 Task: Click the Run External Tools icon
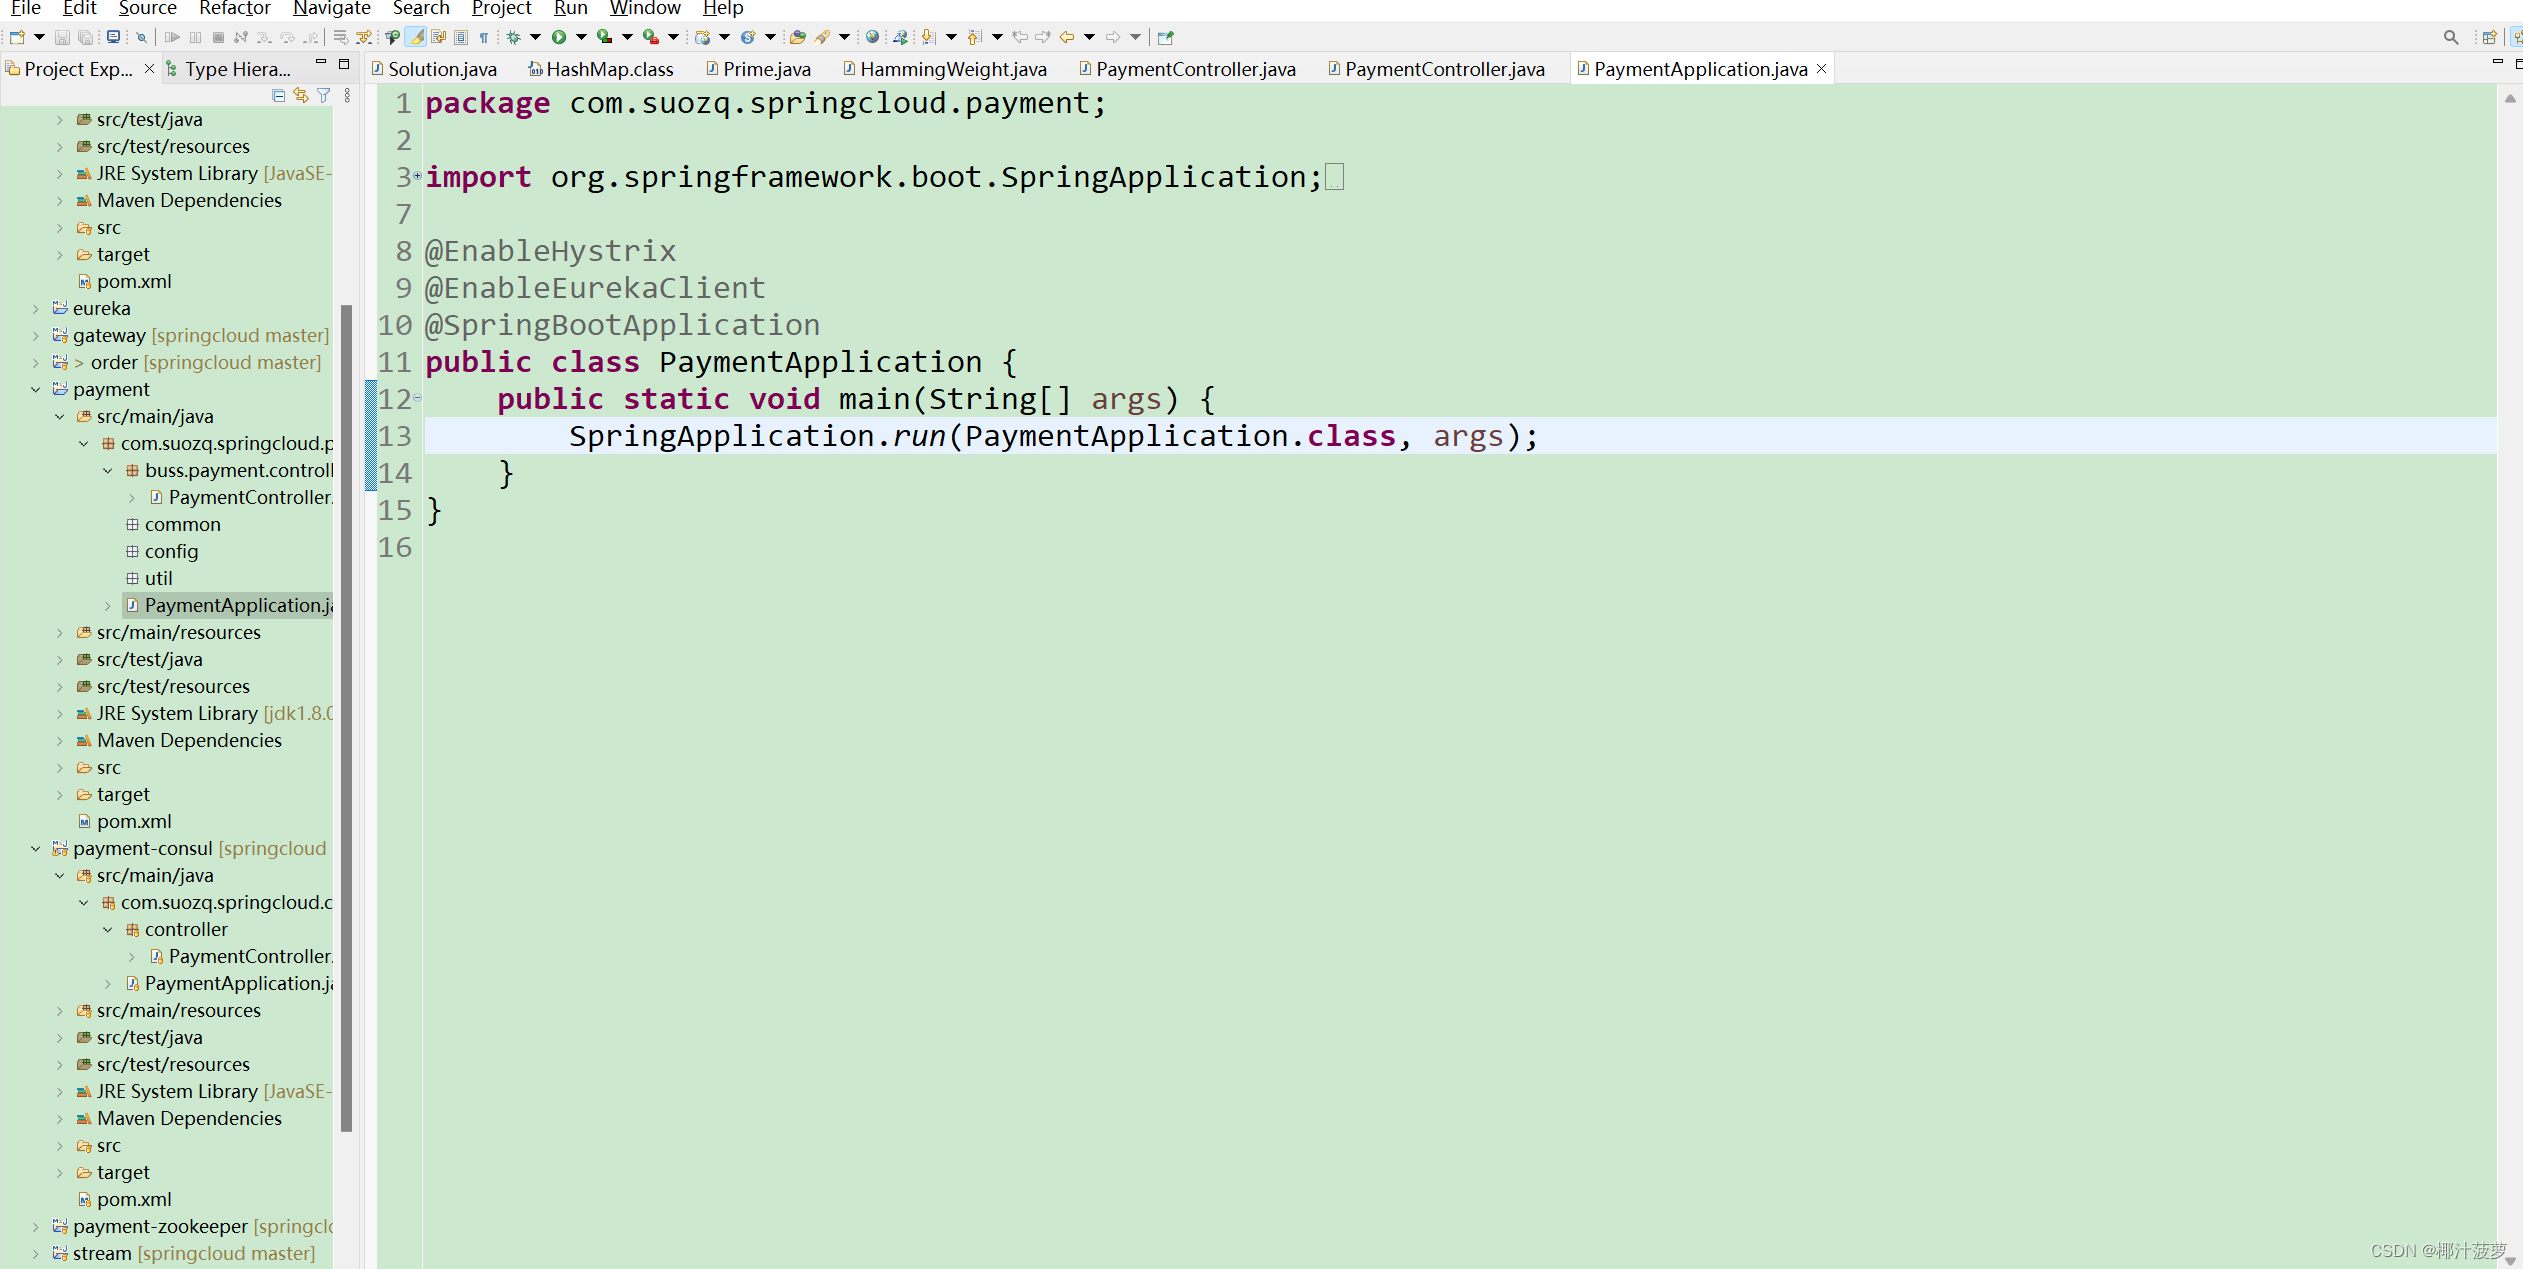650,37
